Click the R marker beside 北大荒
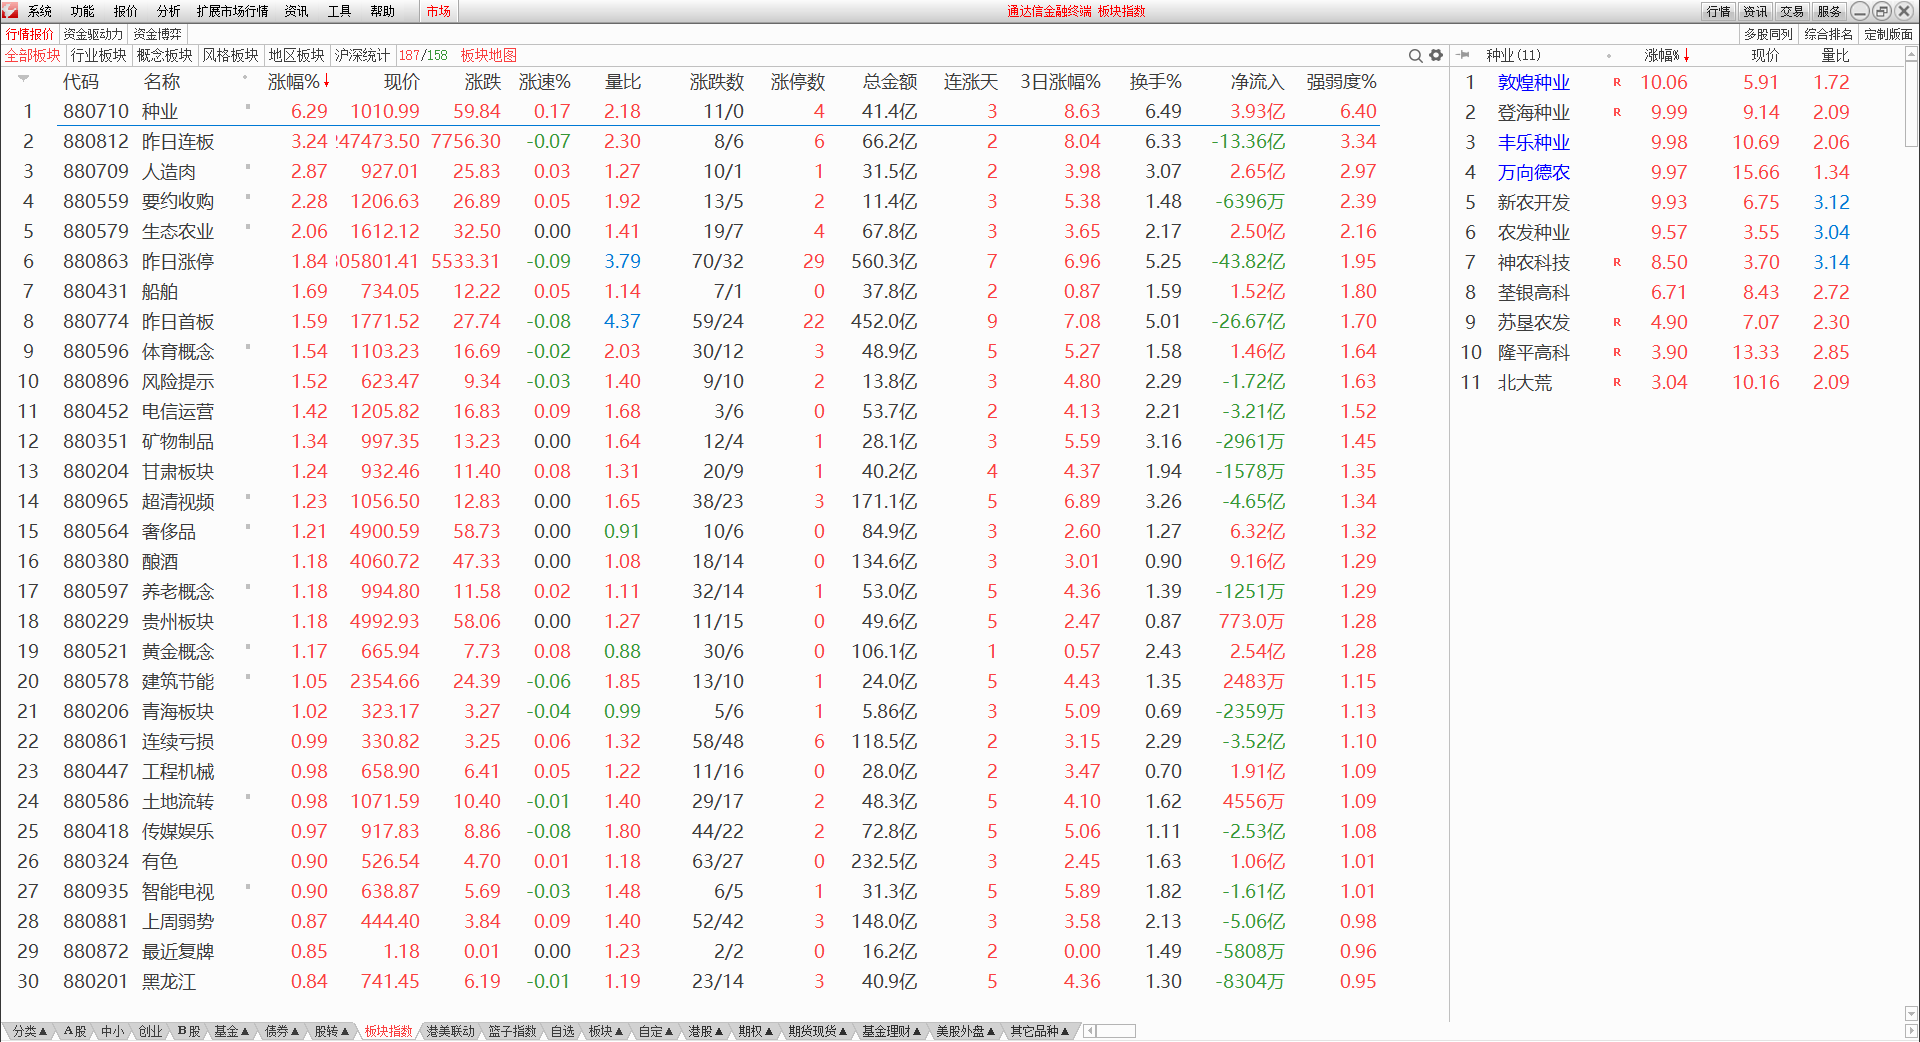The width and height of the screenshot is (1920, 1042). click(1617, 382)
